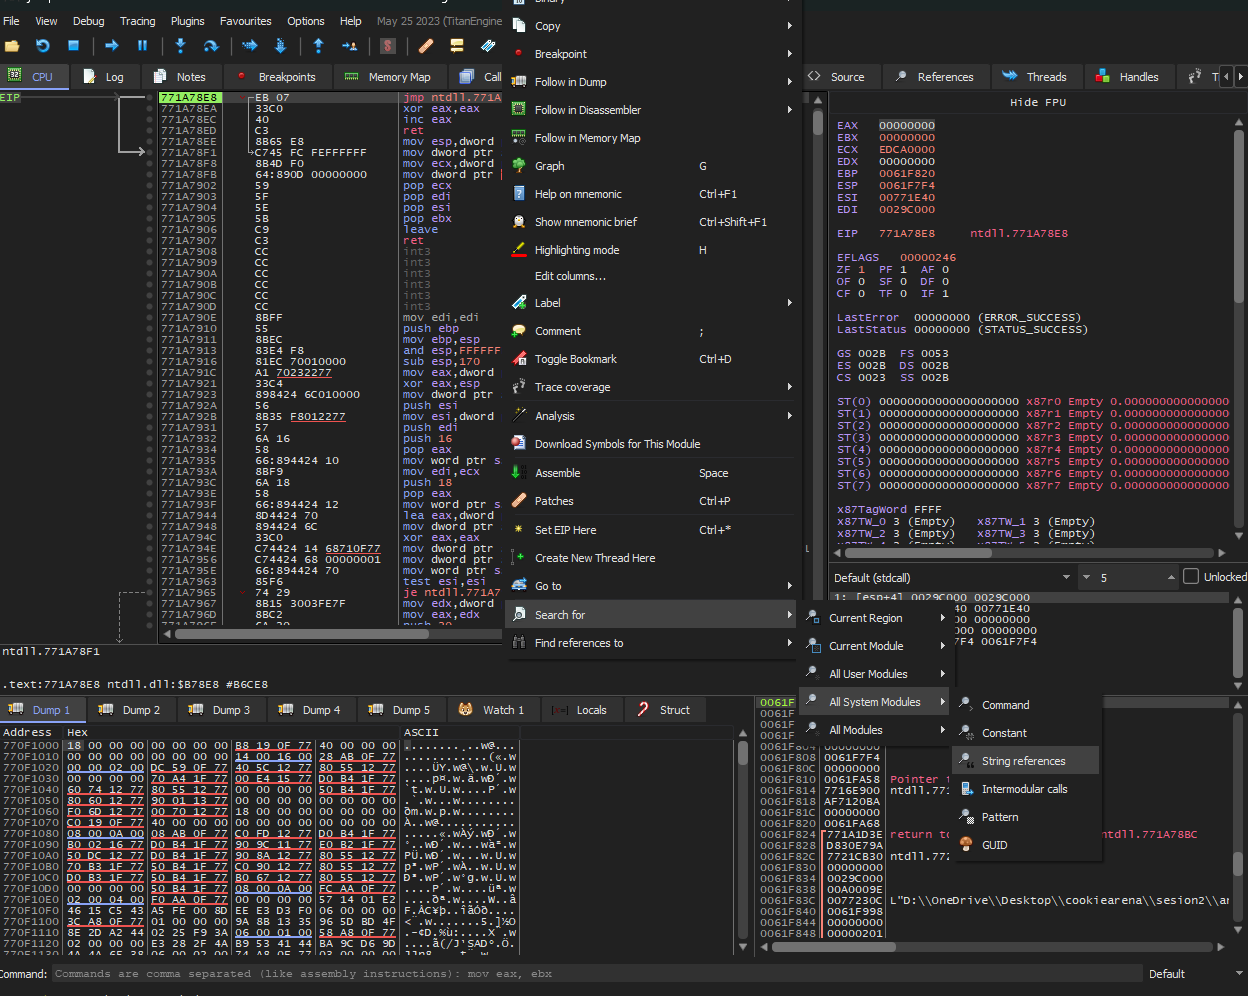Open Scylla with the red S icon
This screenshot has height=996, width=1248.
pos(388,46)
